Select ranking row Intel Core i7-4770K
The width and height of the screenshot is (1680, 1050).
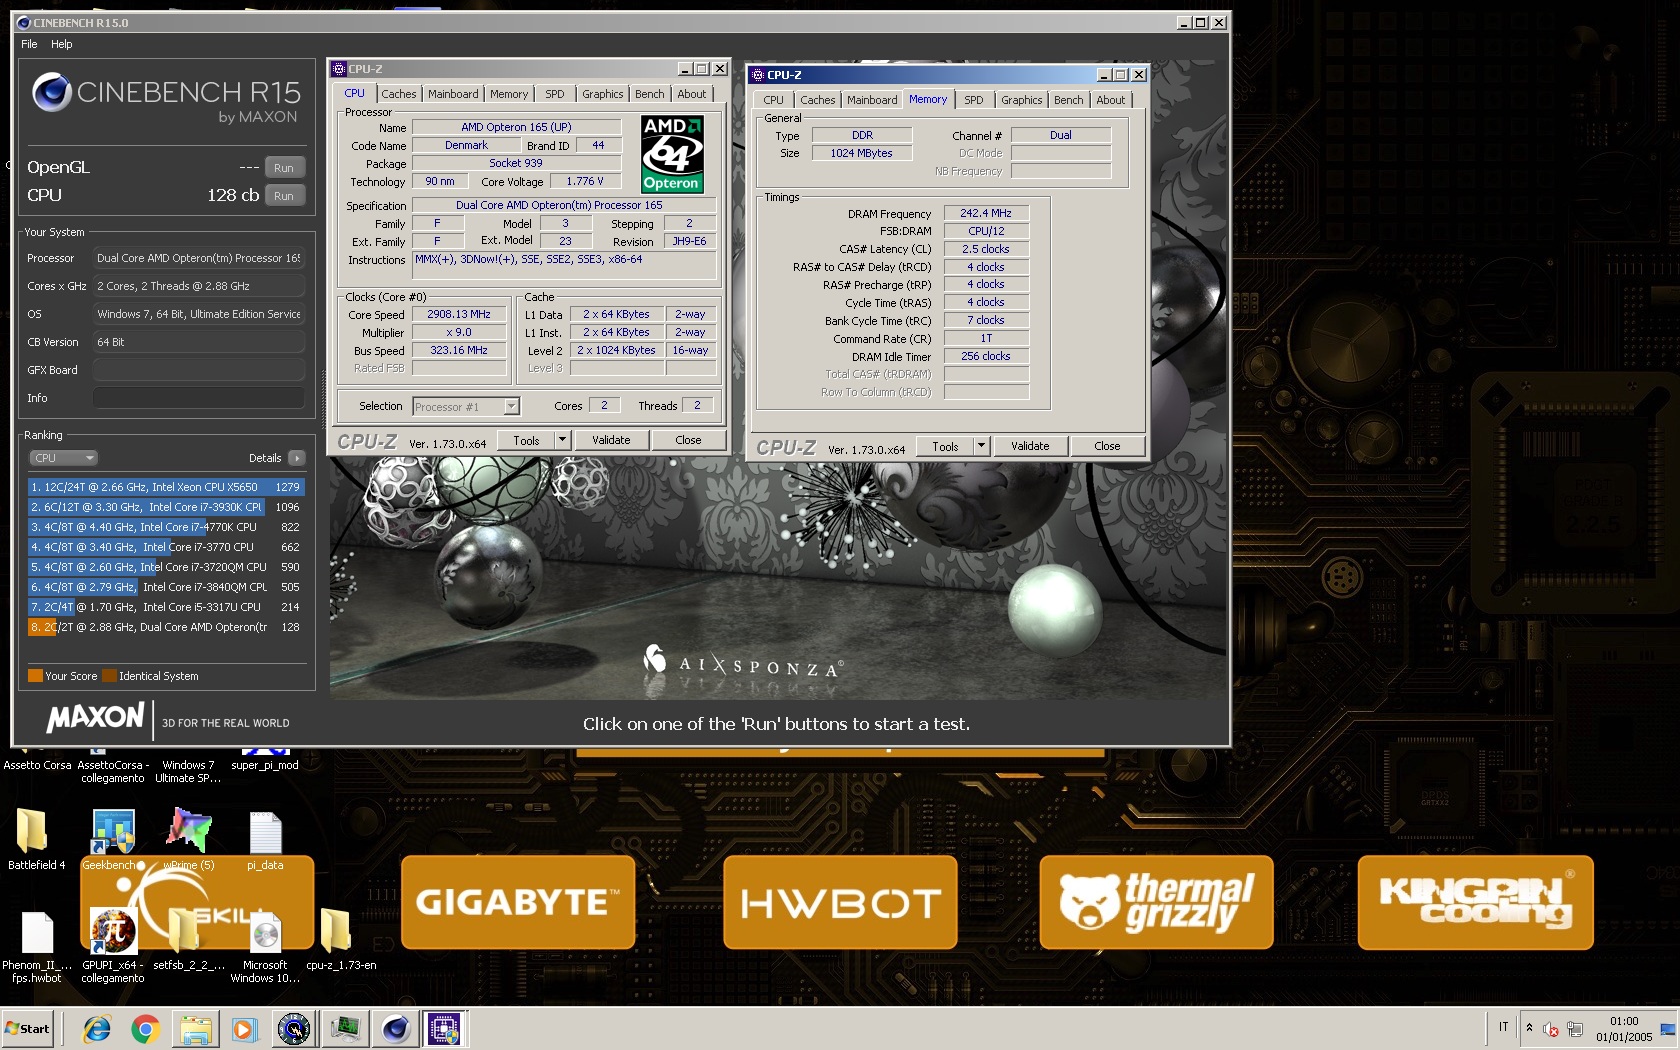[x=166, y=527]
